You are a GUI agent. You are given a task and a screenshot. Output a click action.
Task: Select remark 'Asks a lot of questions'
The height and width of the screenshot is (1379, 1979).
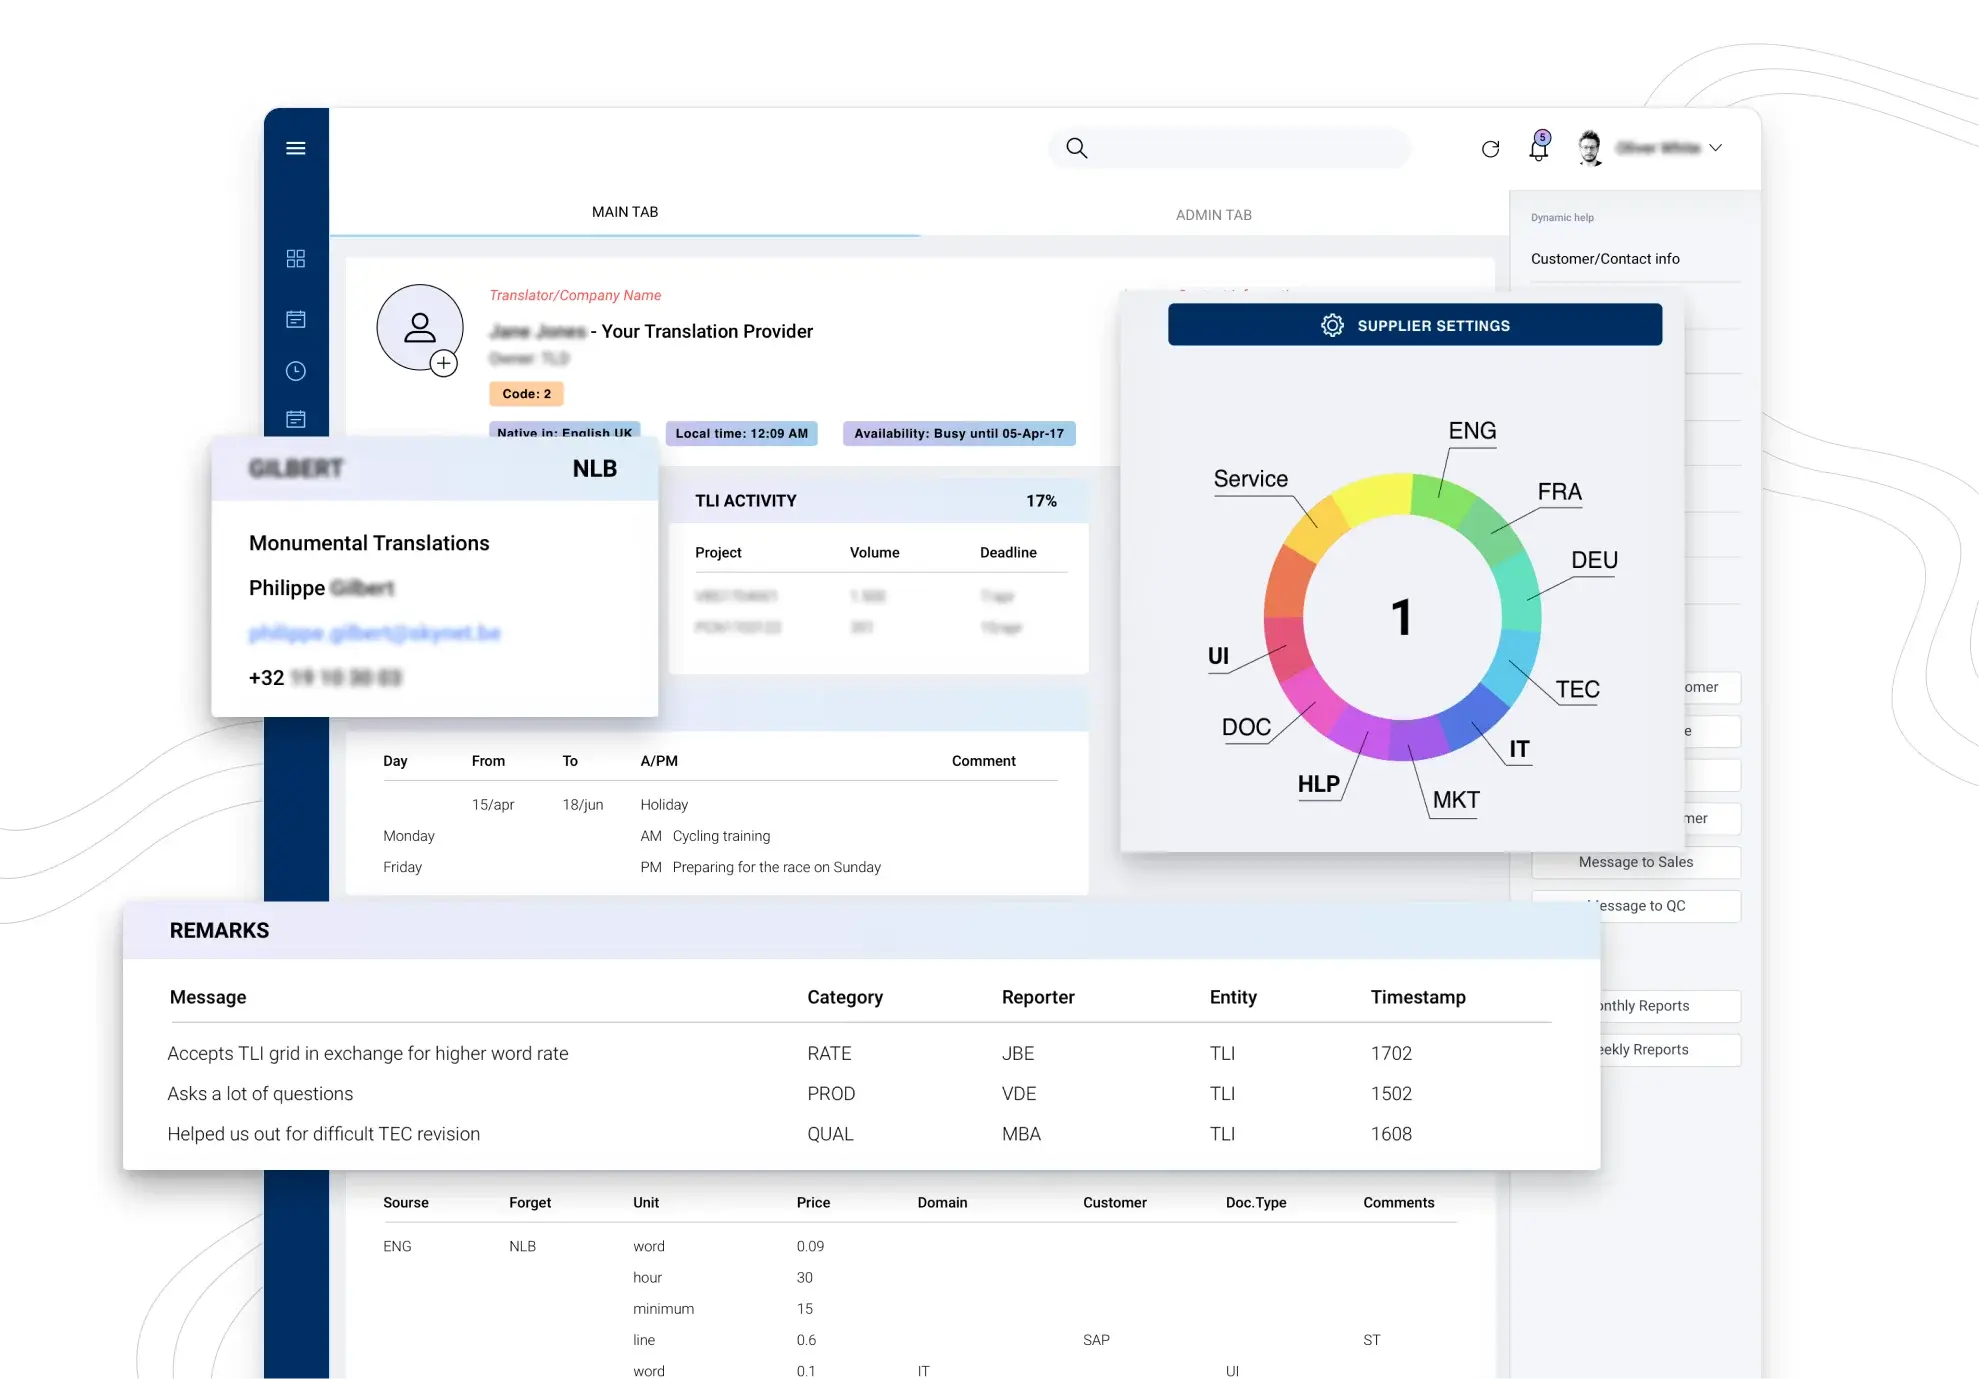point(260,1094)
